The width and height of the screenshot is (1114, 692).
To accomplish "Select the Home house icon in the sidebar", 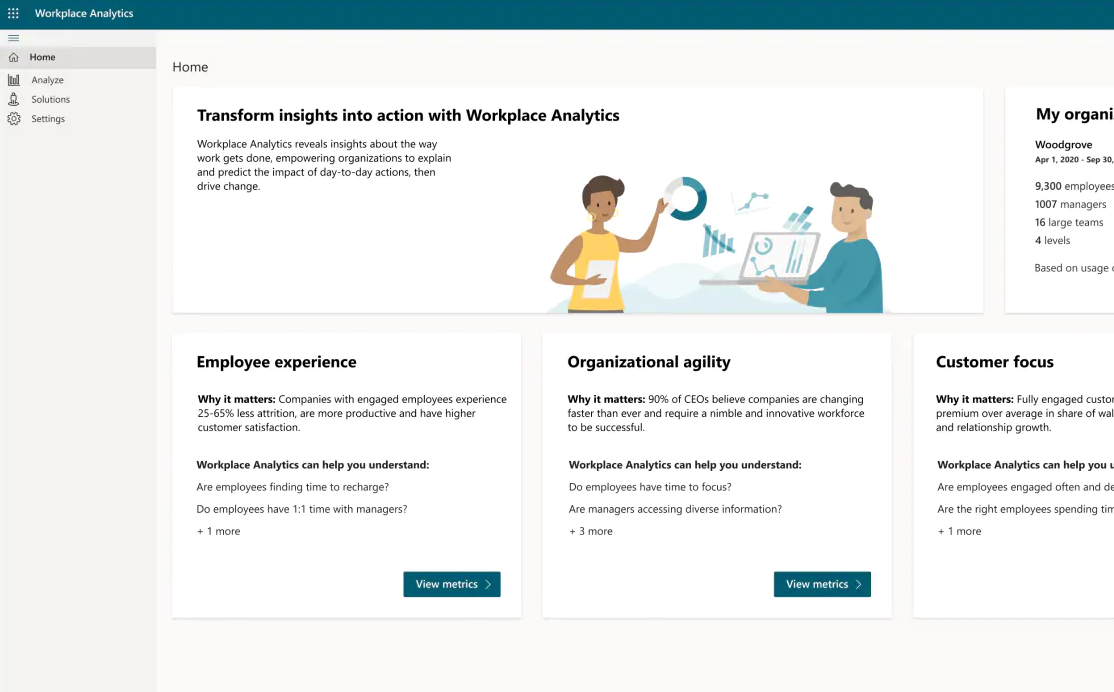I will point(14,57).
